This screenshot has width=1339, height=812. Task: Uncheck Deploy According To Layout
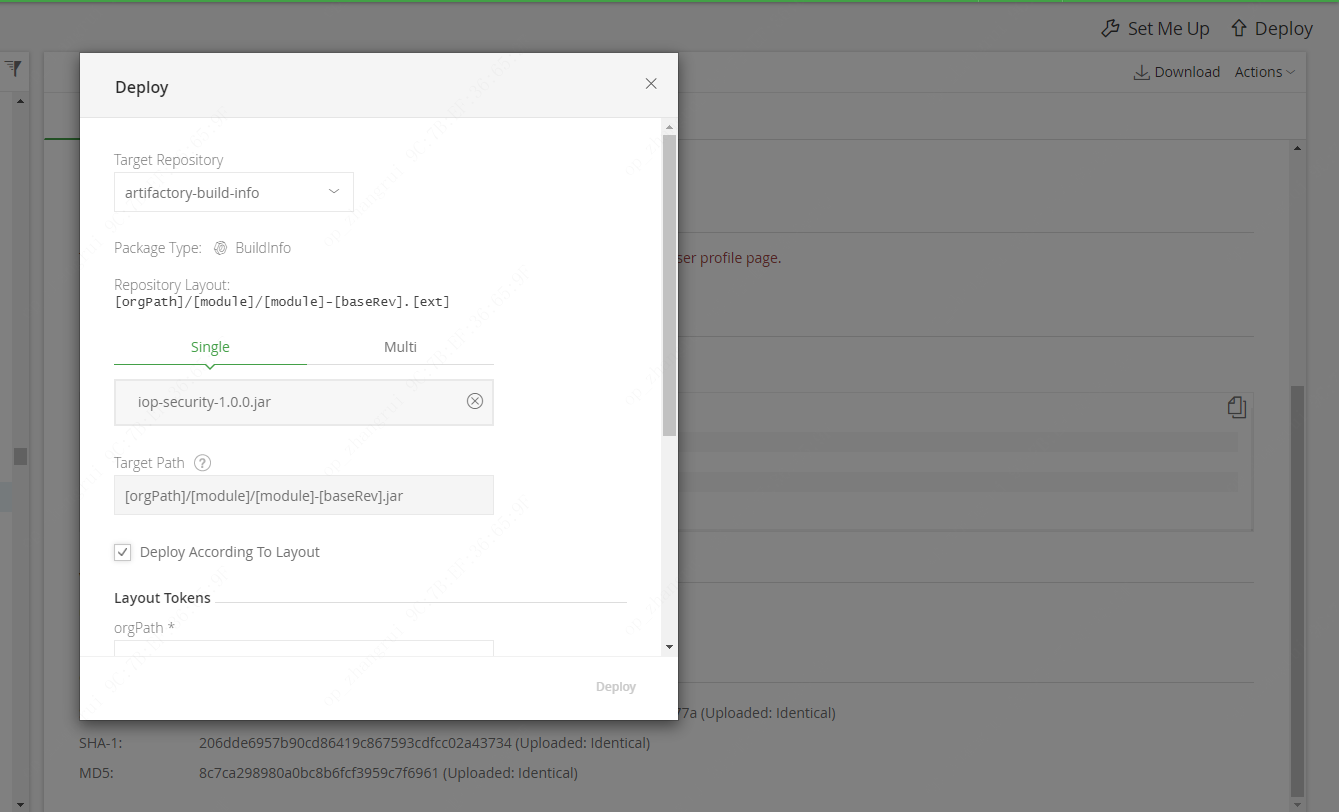pyautogui.click(x=123, y=552)
